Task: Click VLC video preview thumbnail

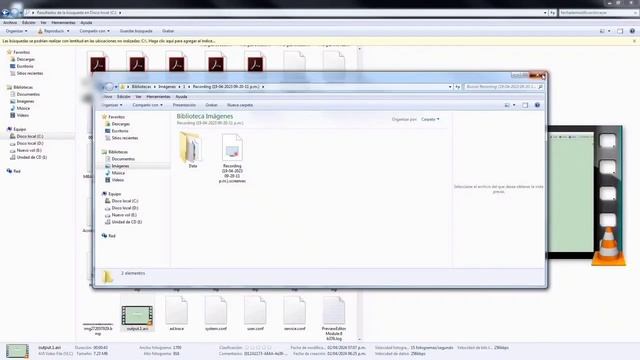Action: [x=587, y=196]
